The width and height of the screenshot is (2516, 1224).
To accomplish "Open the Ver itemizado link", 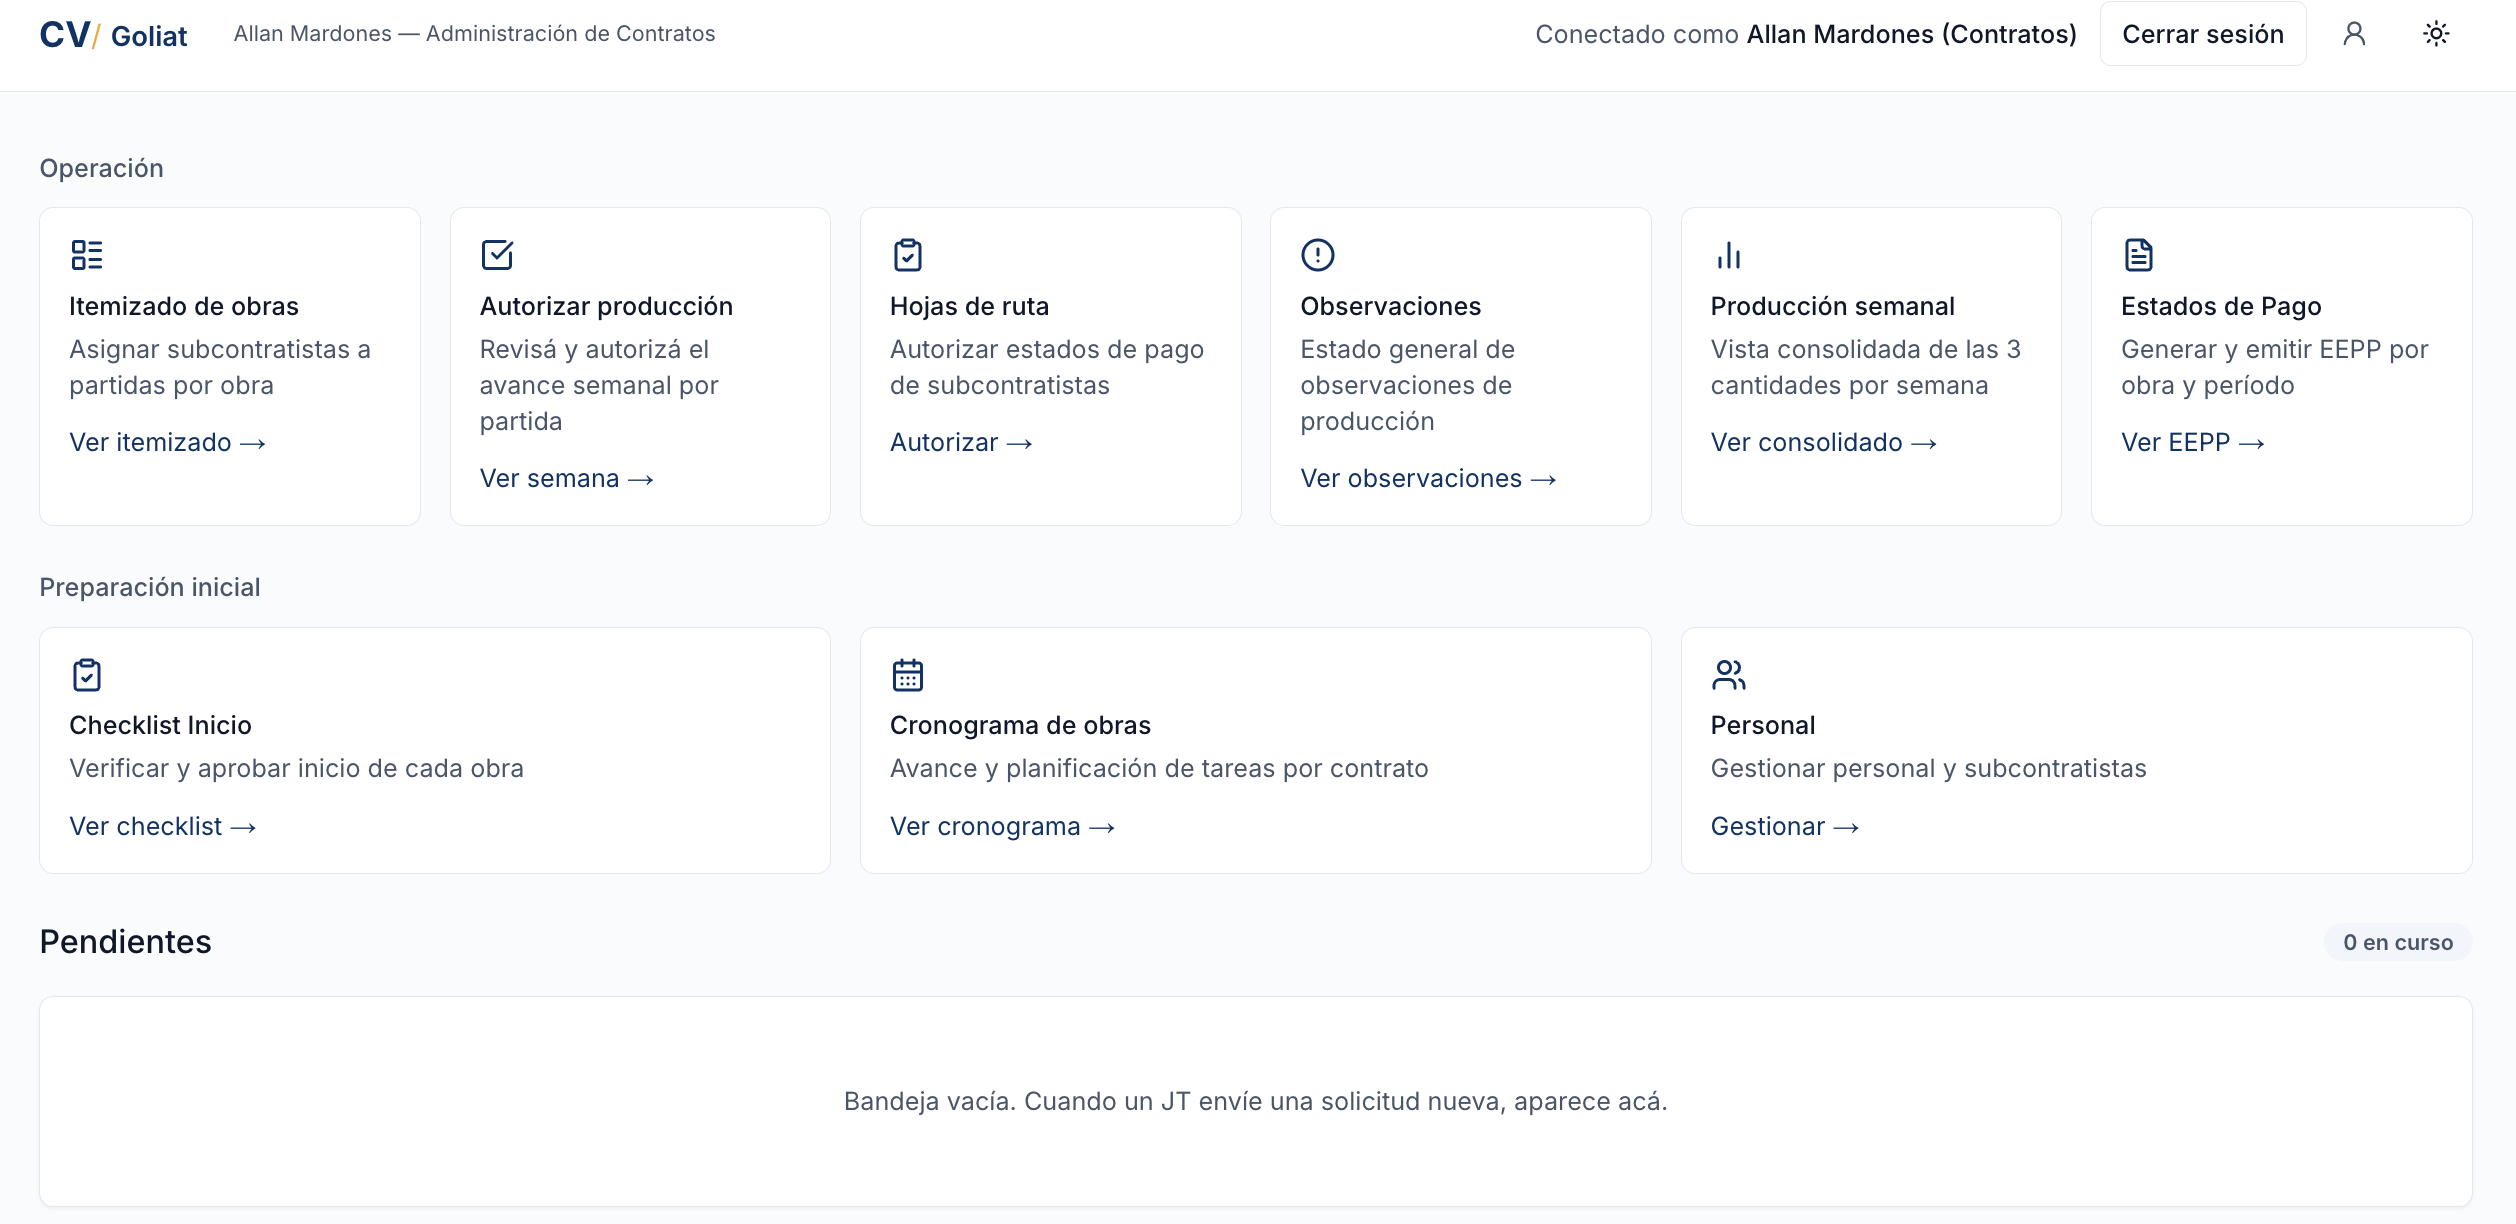I will pos(167,442).
